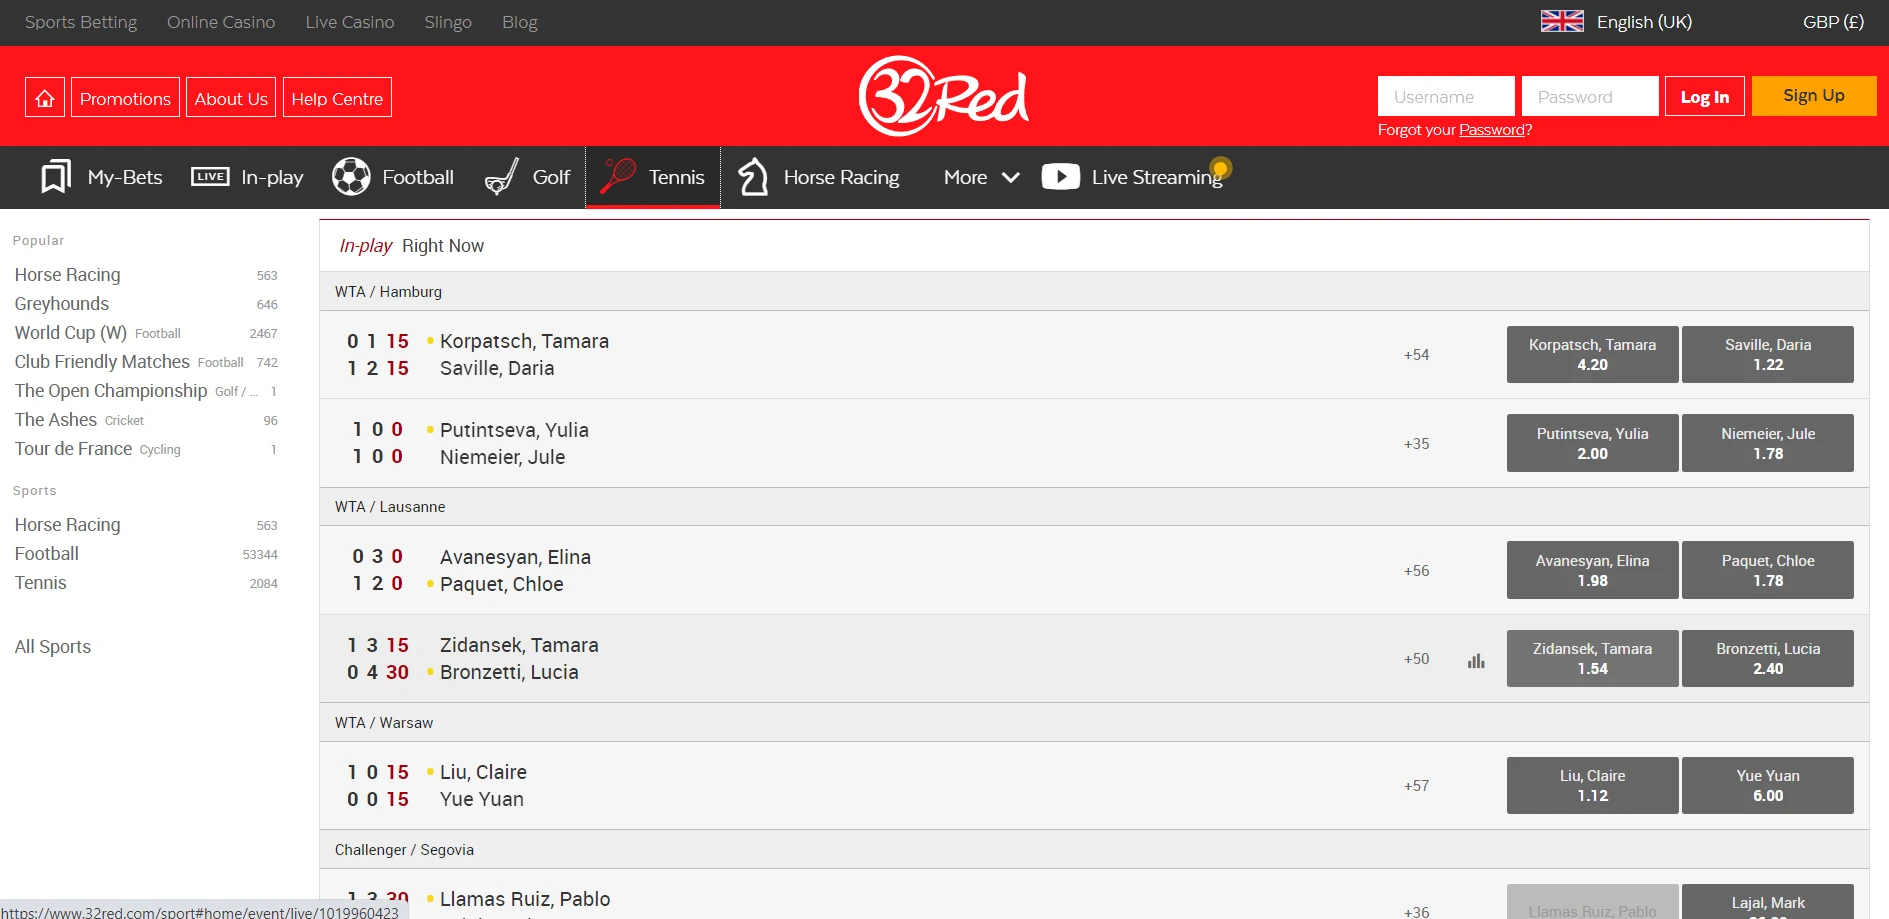The height and width of the screenshot is (919, 1889).
Task: Focus the Password input field
Action: [1590, 96]
